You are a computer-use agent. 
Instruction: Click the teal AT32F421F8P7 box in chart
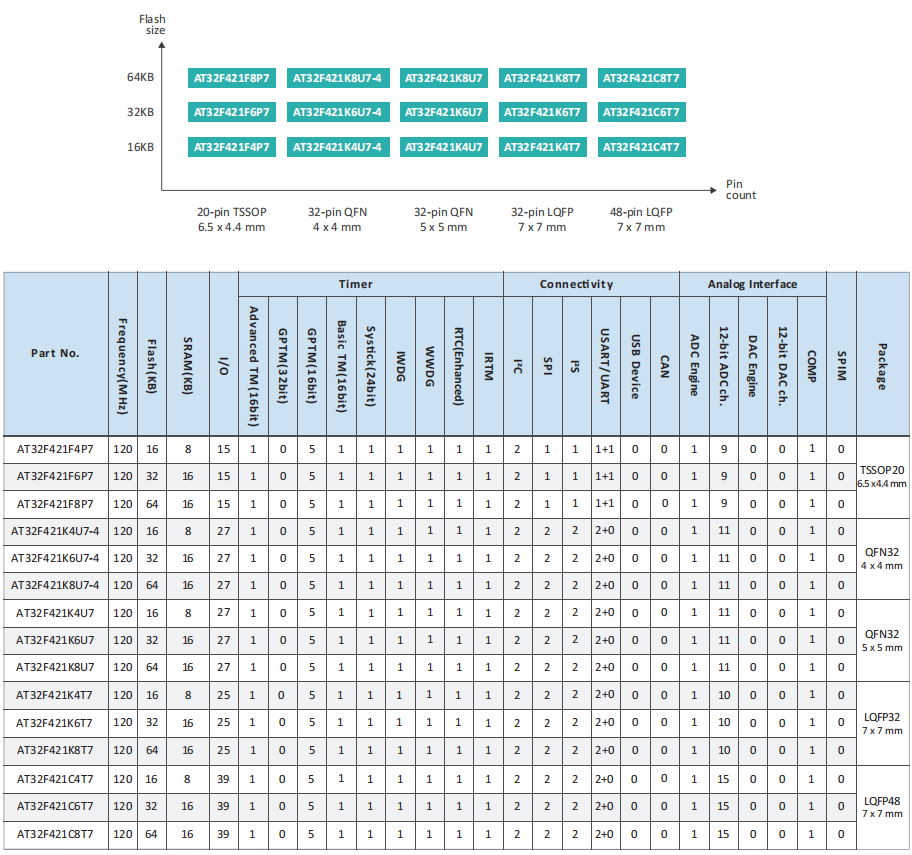coord(232,78)
